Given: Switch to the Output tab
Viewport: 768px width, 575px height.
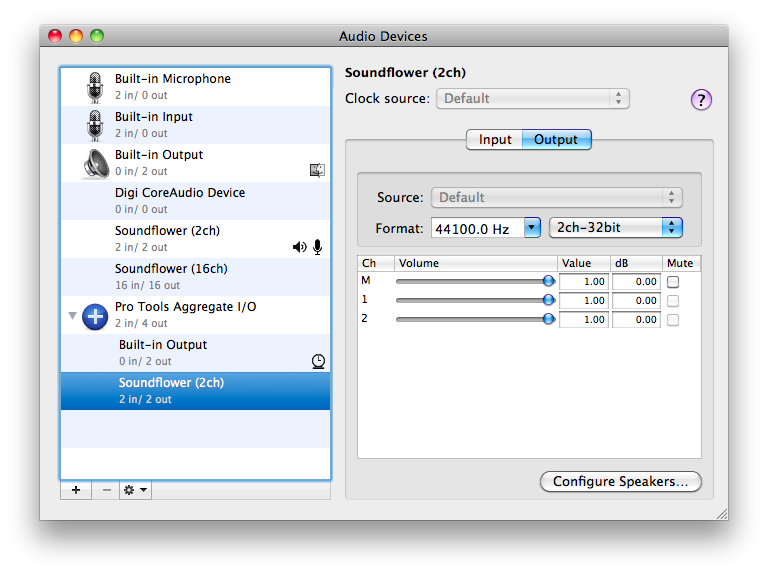Looking at the screenshot, I should tap(556, 140).
